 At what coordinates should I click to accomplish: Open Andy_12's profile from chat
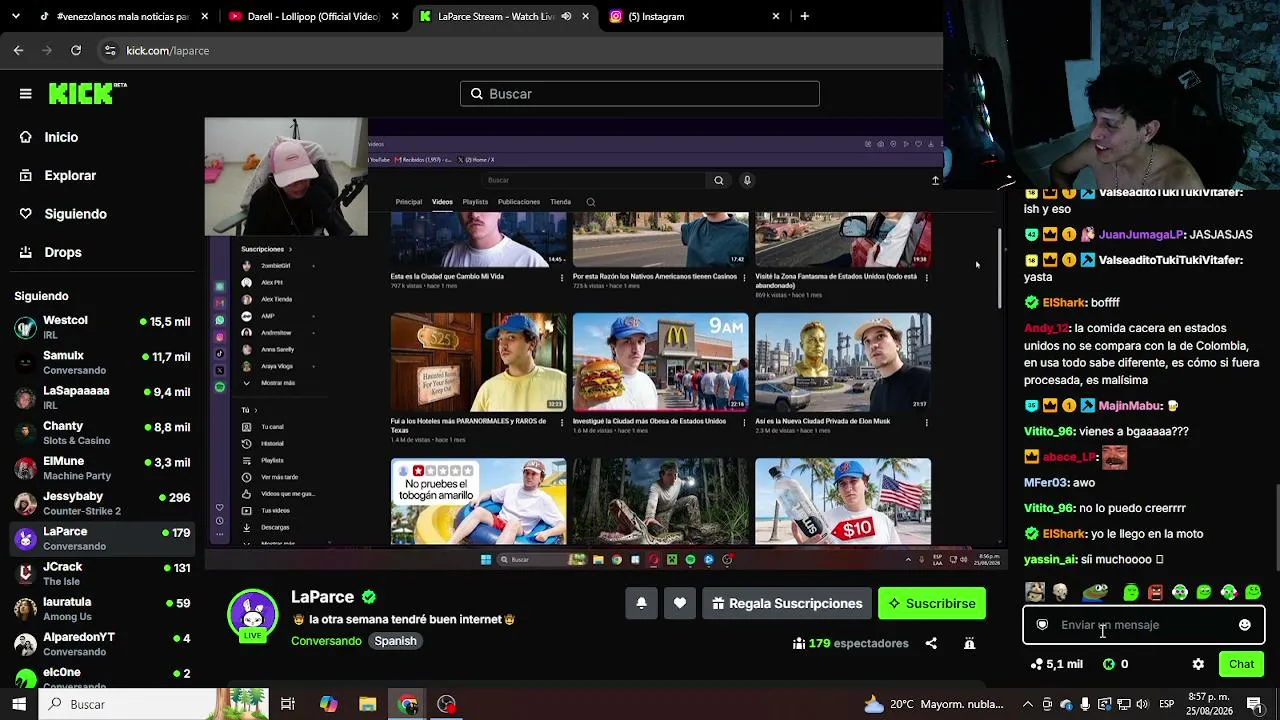pyautogui.click(x=1046, y=328)
